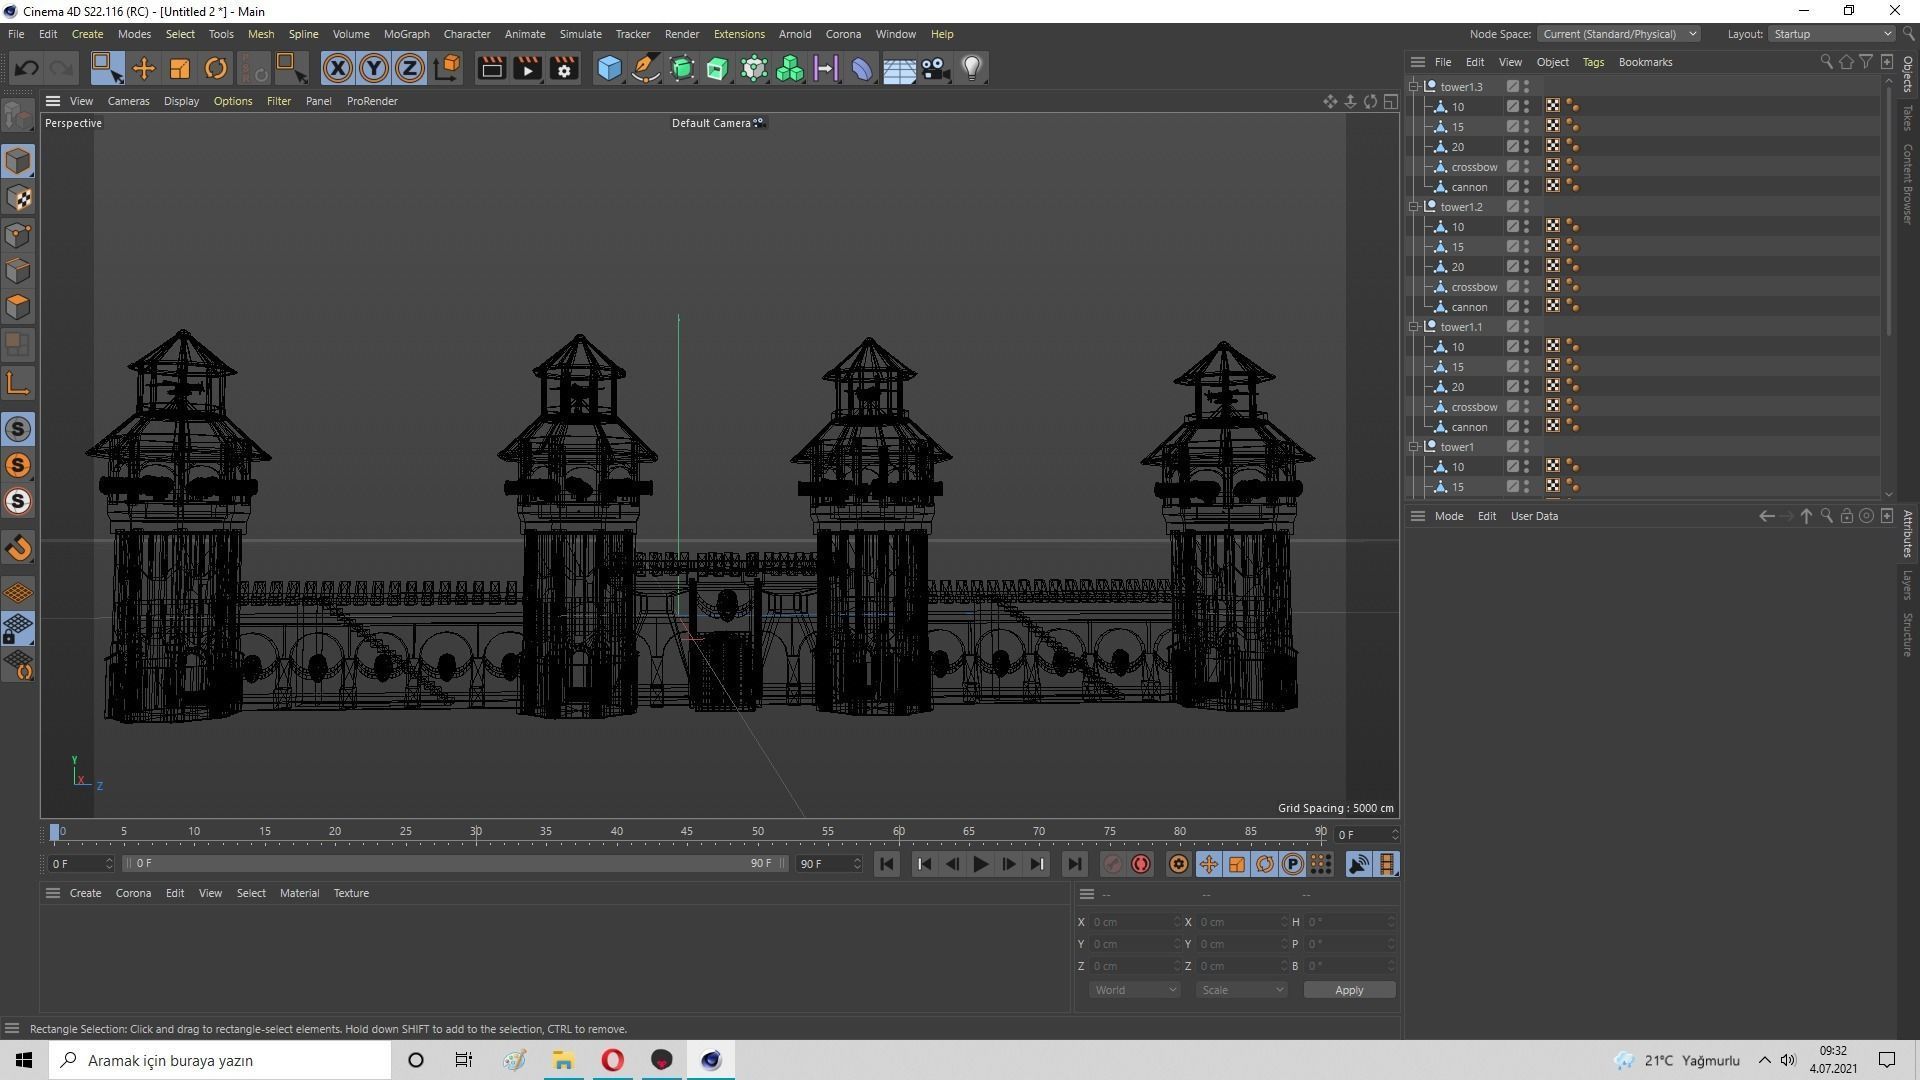Collapse the tower1.2 group
This screenshot has width=1920, height=1080.
point(1414,207)
